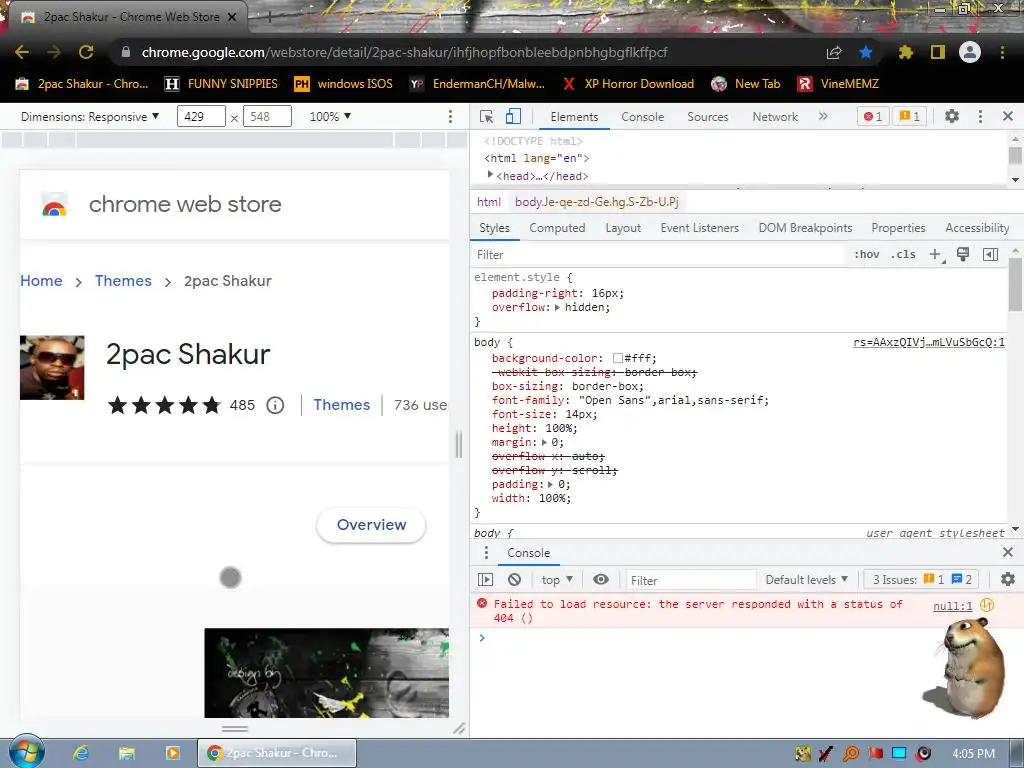
Task: Open Chrome's three-dot main menu
Action: click(1002, 52)
